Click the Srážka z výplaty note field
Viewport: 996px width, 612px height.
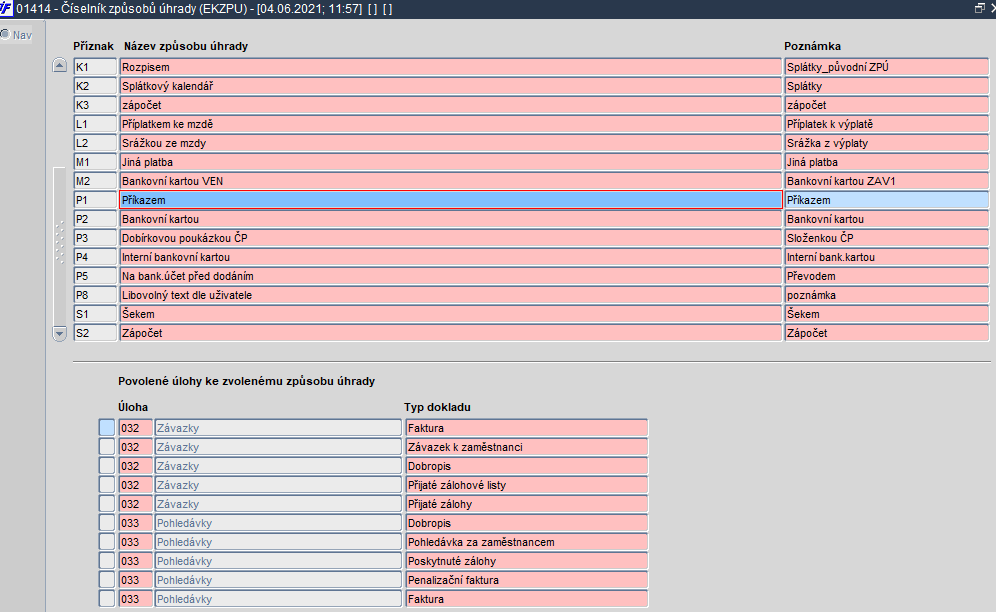(887, 143)
